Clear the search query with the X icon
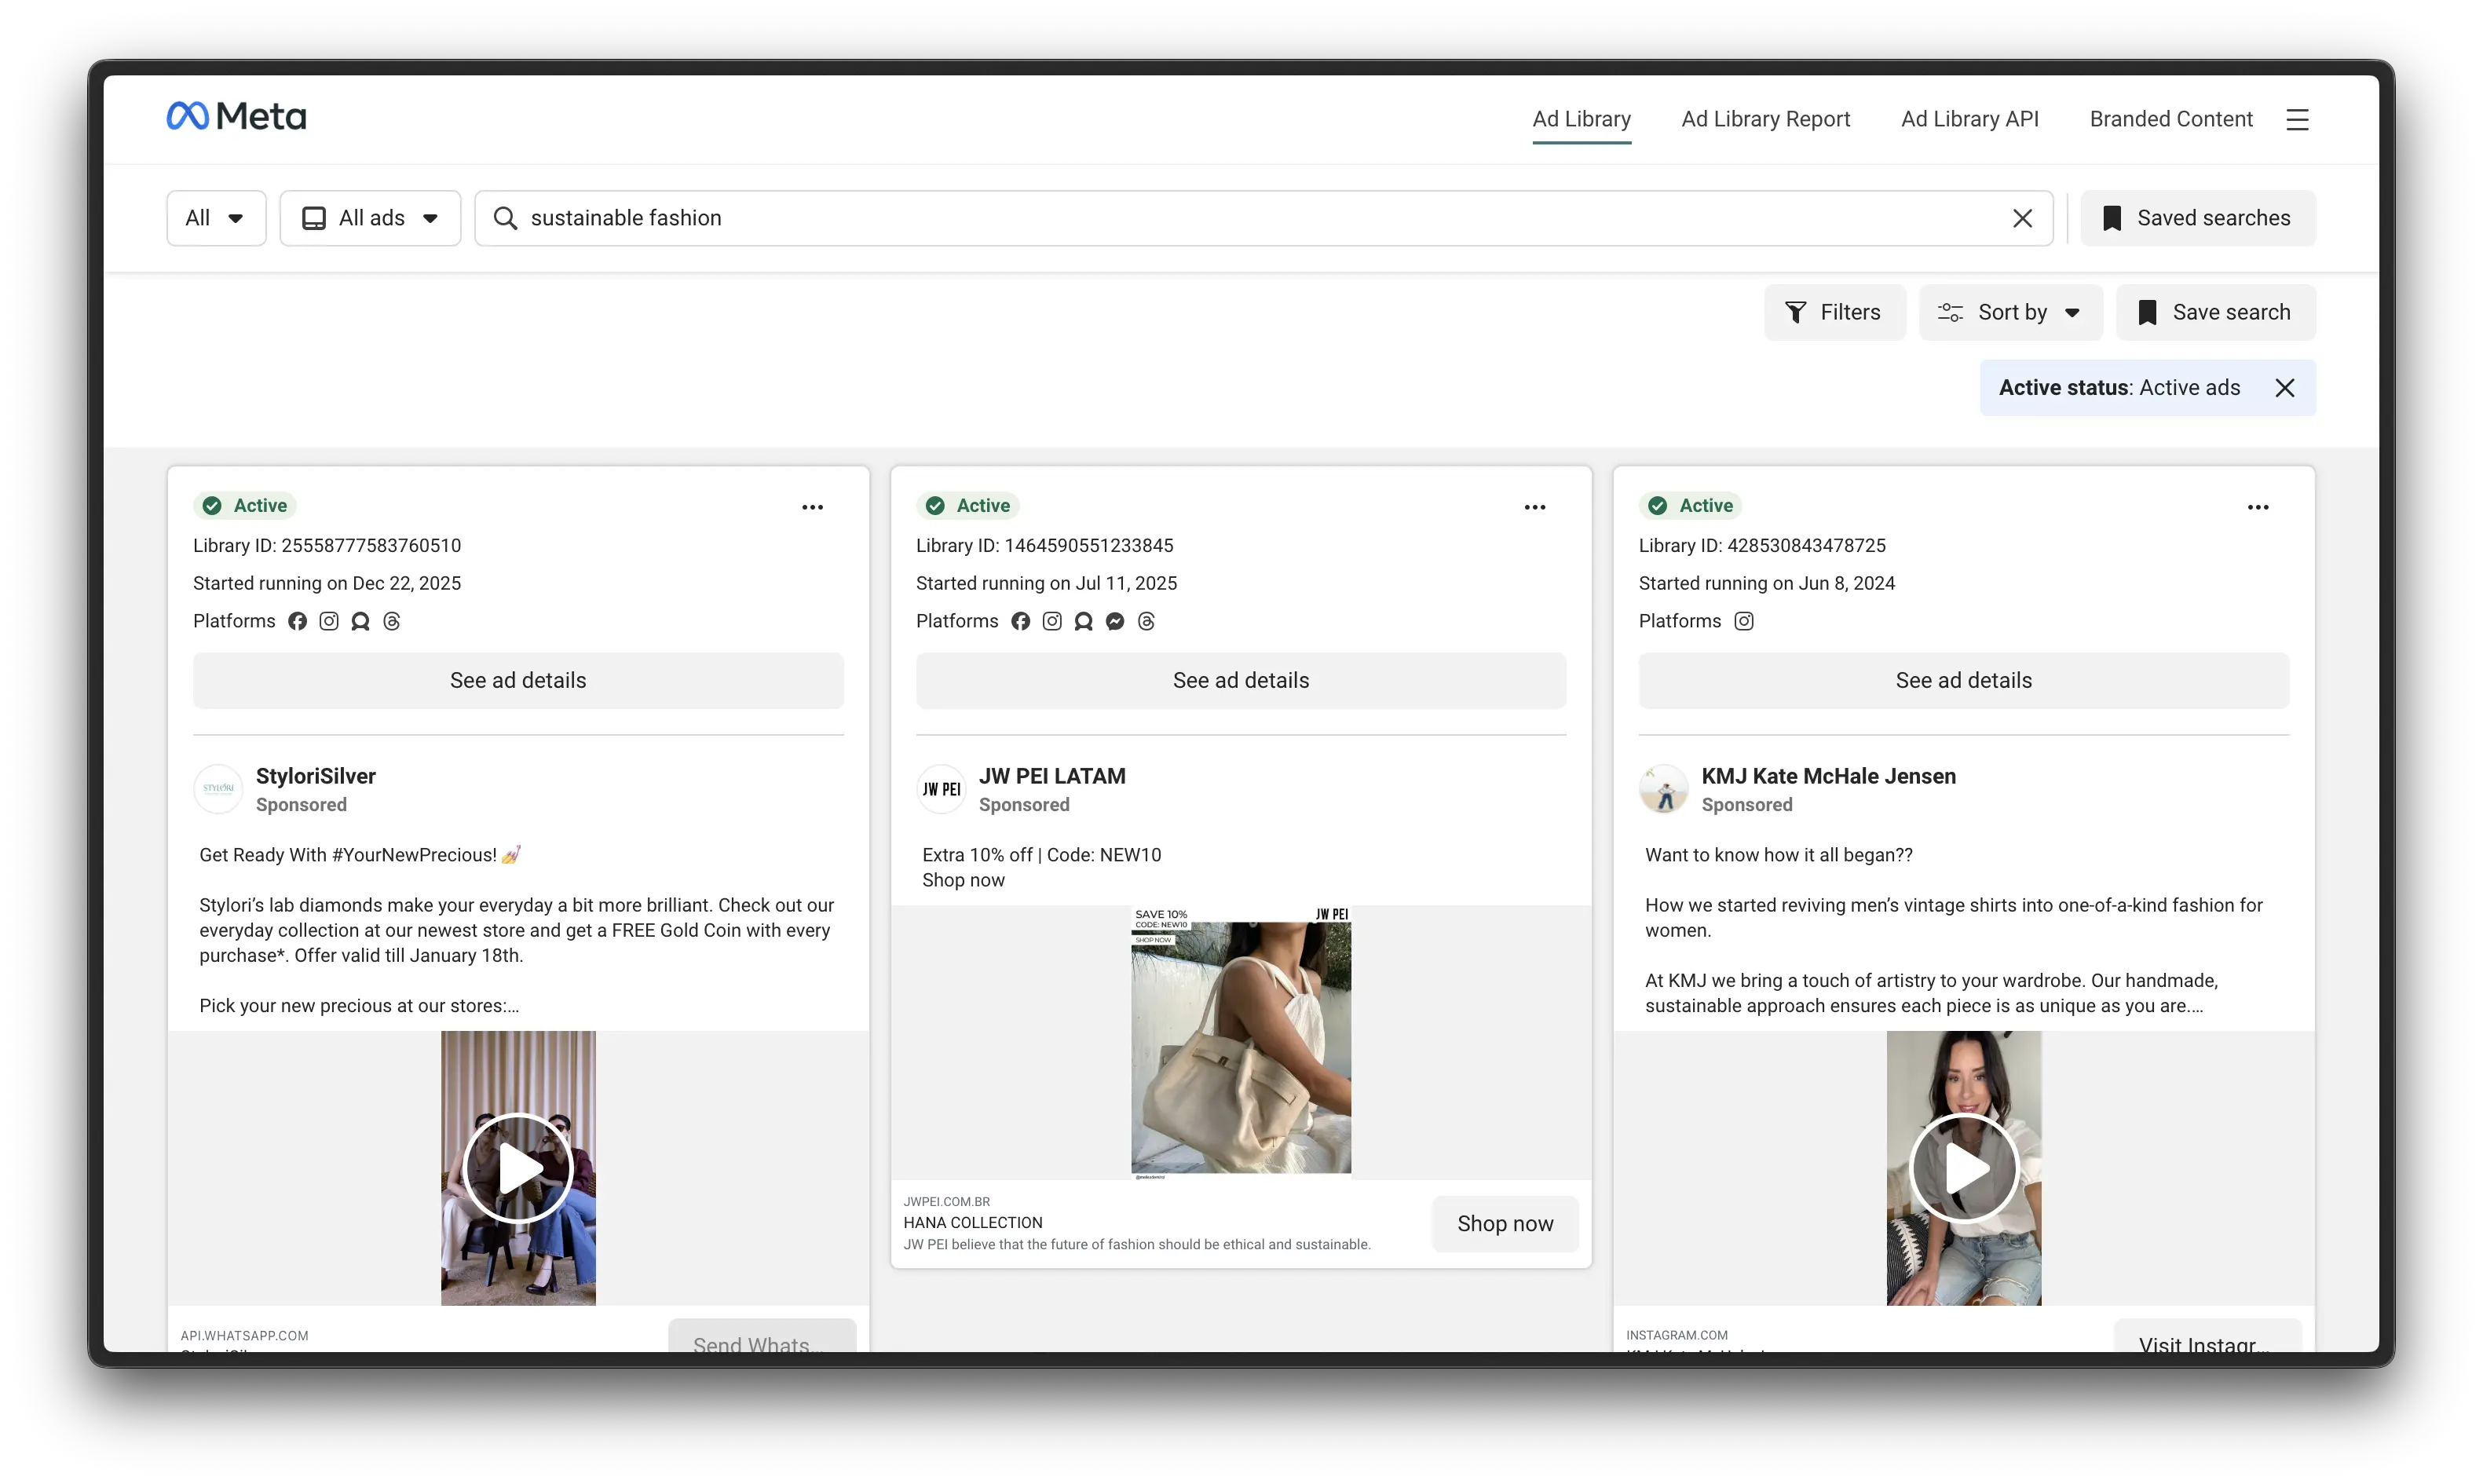2483x1484 pixels. click(2023, 218)
